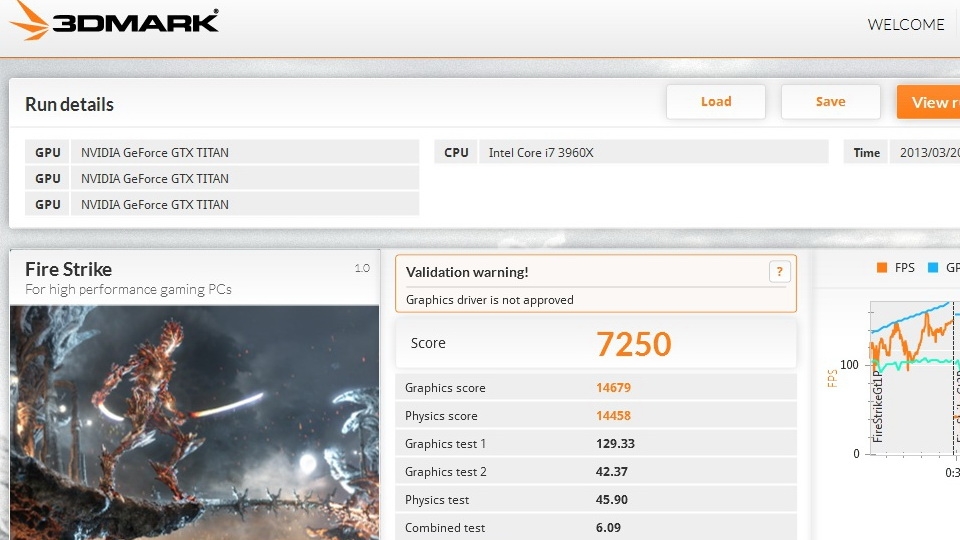The height and width of the screenshot is (540, 960).
Task: Click the Save button
Action: 830,102
